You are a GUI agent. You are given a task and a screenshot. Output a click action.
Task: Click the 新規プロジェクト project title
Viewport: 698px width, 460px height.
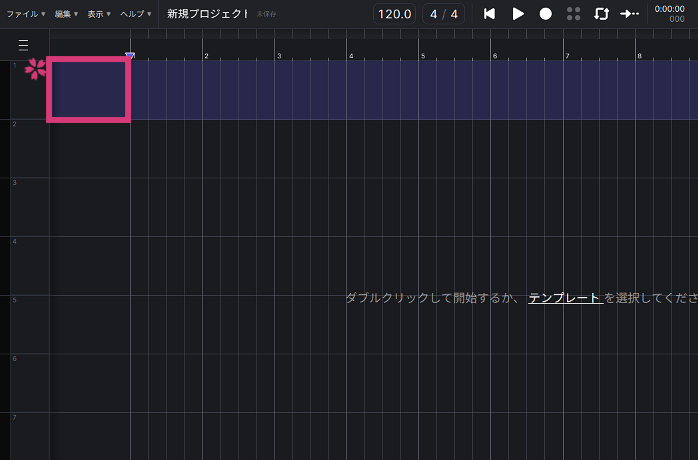click(207, 14)
